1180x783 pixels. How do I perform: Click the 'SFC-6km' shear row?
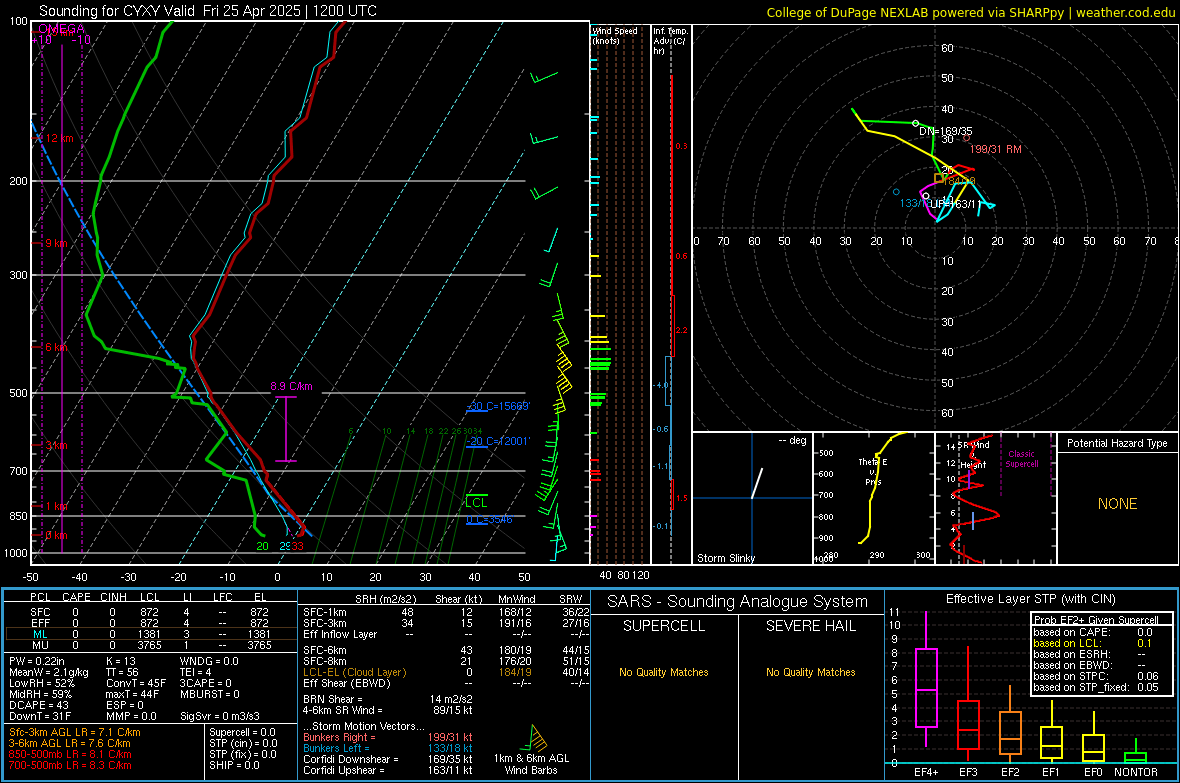click(446, 650)
